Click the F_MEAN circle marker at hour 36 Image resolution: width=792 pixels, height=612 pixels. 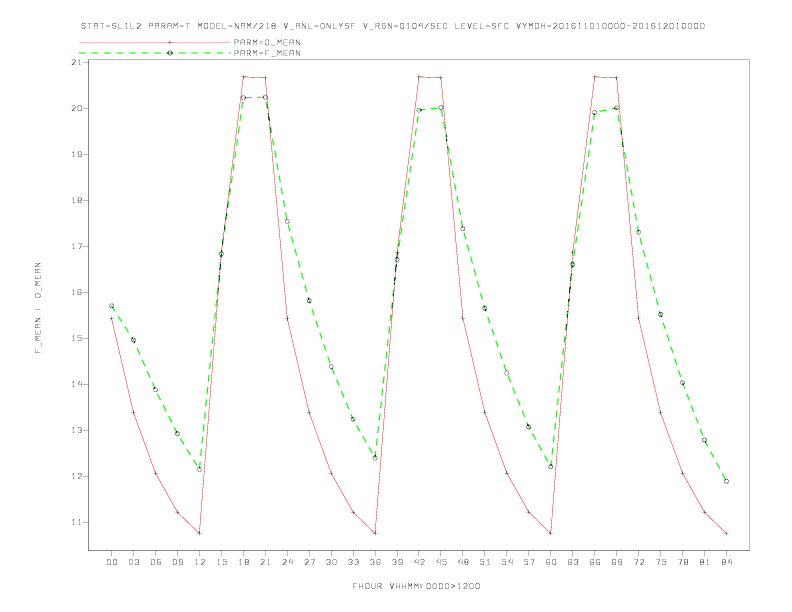(x=375, y=457)
